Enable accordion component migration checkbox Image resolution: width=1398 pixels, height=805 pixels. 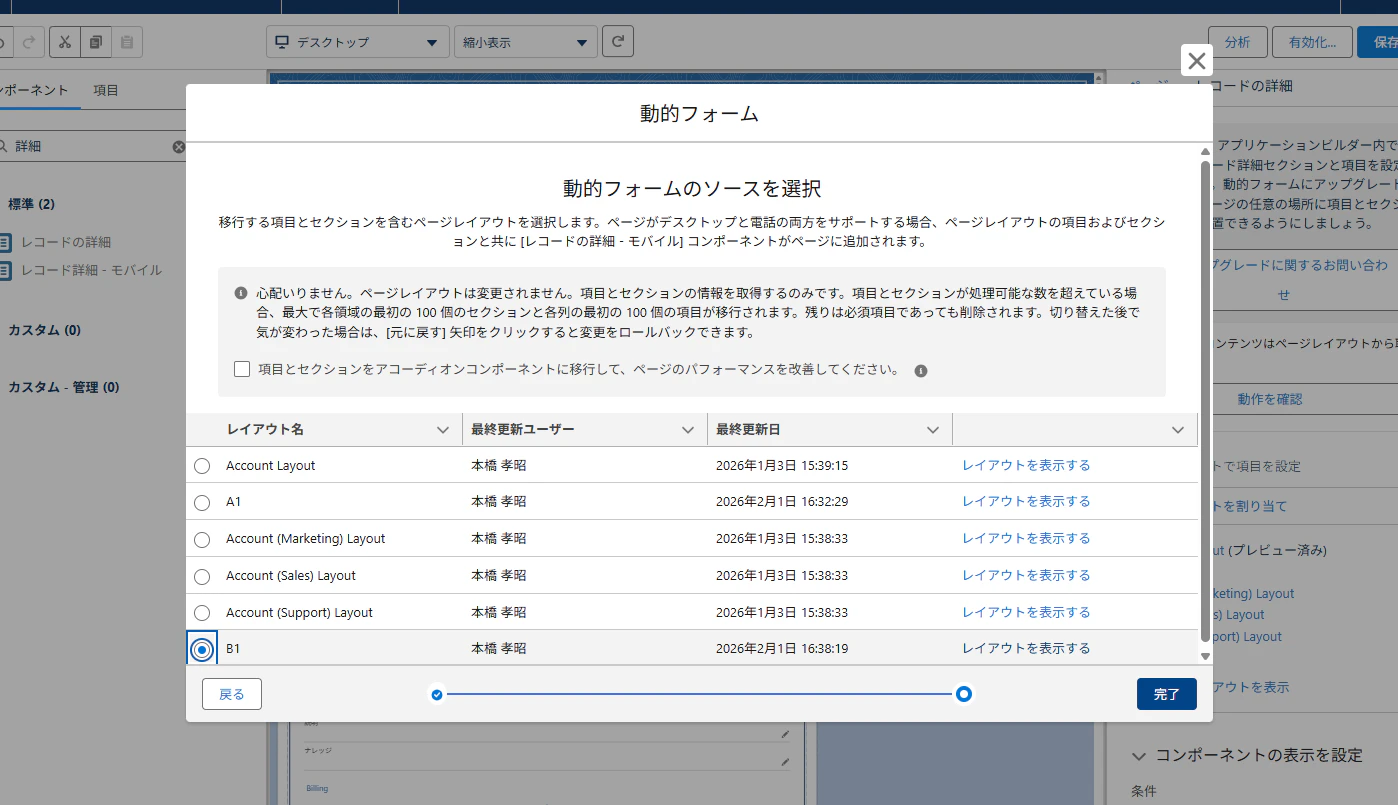(242, 369)
